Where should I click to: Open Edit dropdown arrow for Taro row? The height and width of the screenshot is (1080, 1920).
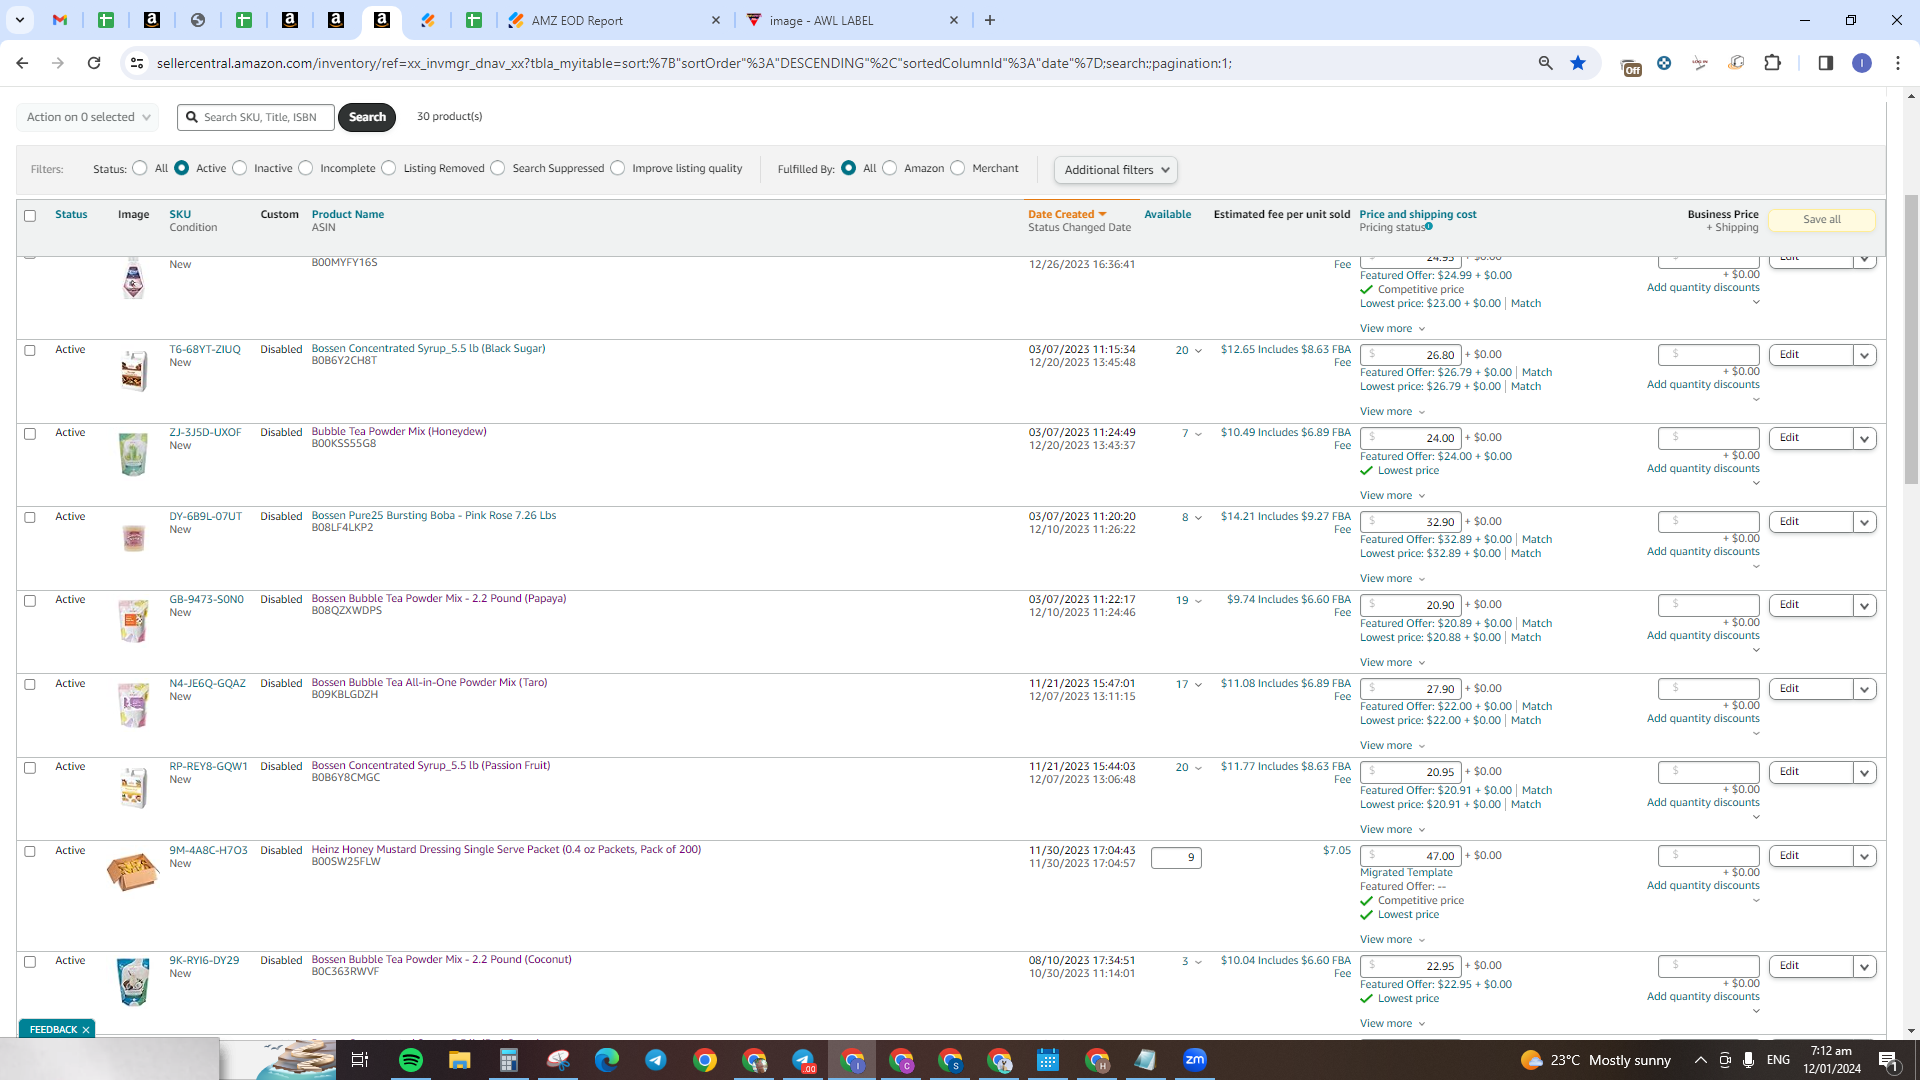1864,690
